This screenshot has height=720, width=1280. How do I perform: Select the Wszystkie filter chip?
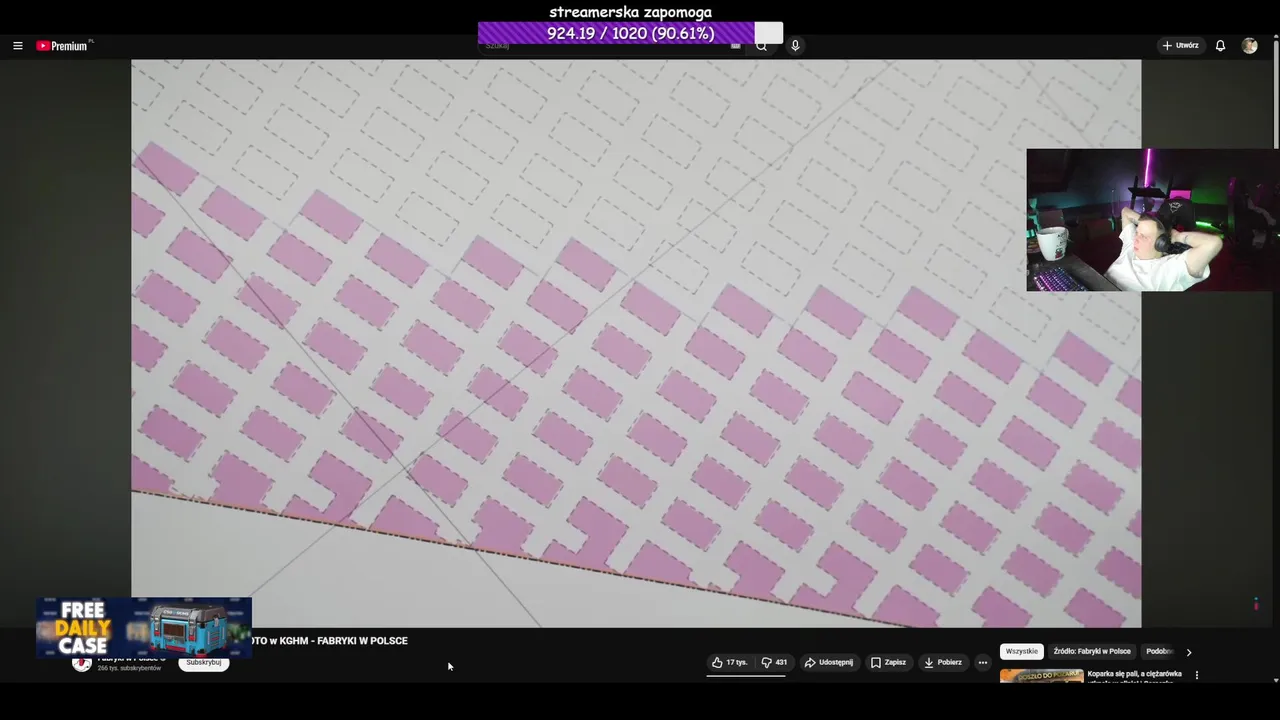click(x=1022, y=652)
